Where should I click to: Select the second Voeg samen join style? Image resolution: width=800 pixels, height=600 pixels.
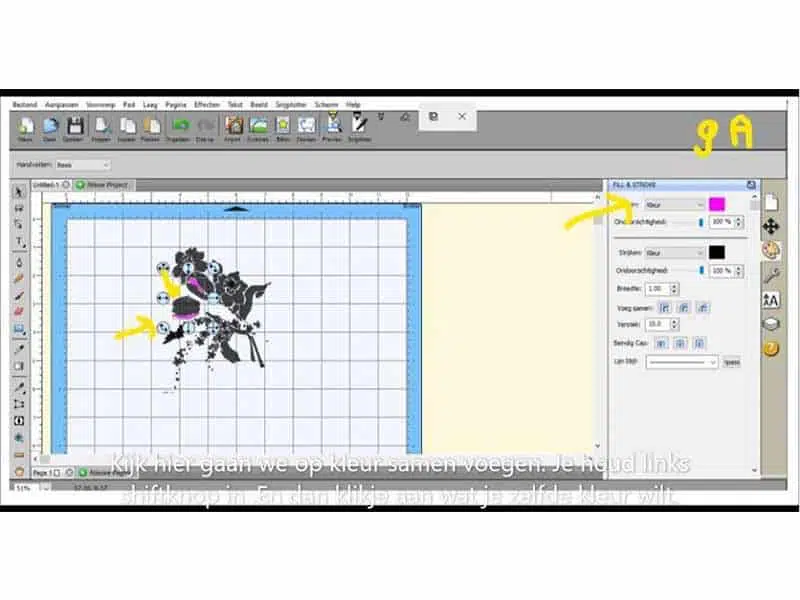[684, 308]
